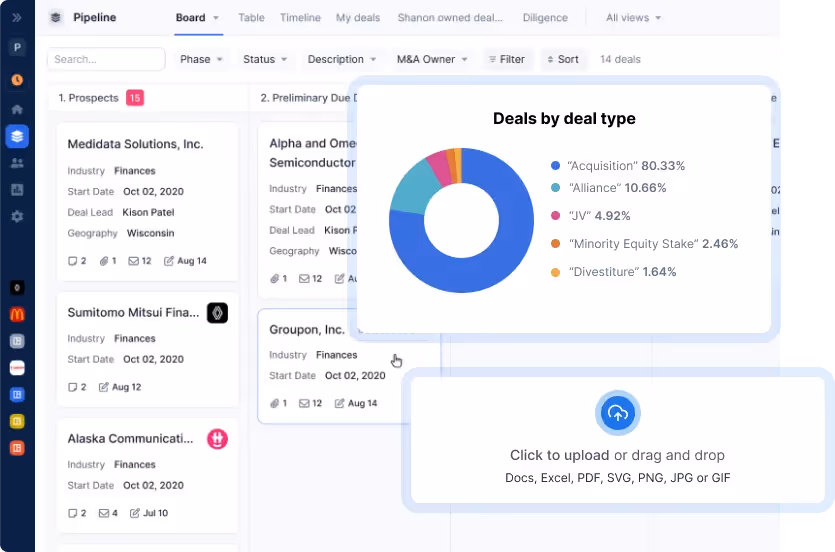Open the Alaska Communicati... deal title
Screen dimensions: 835x552
(x=130, y=439)
